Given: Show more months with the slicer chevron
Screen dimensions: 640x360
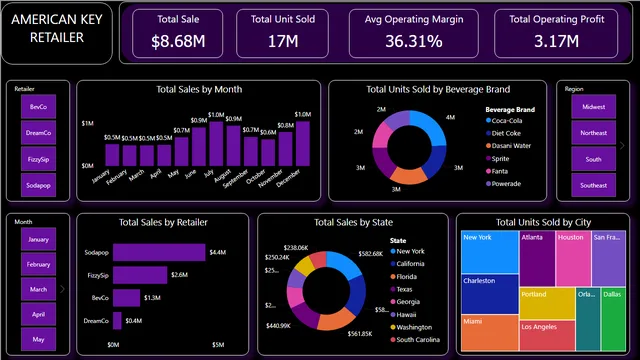Looking at the screenshot, I should [x=62, y=289].
